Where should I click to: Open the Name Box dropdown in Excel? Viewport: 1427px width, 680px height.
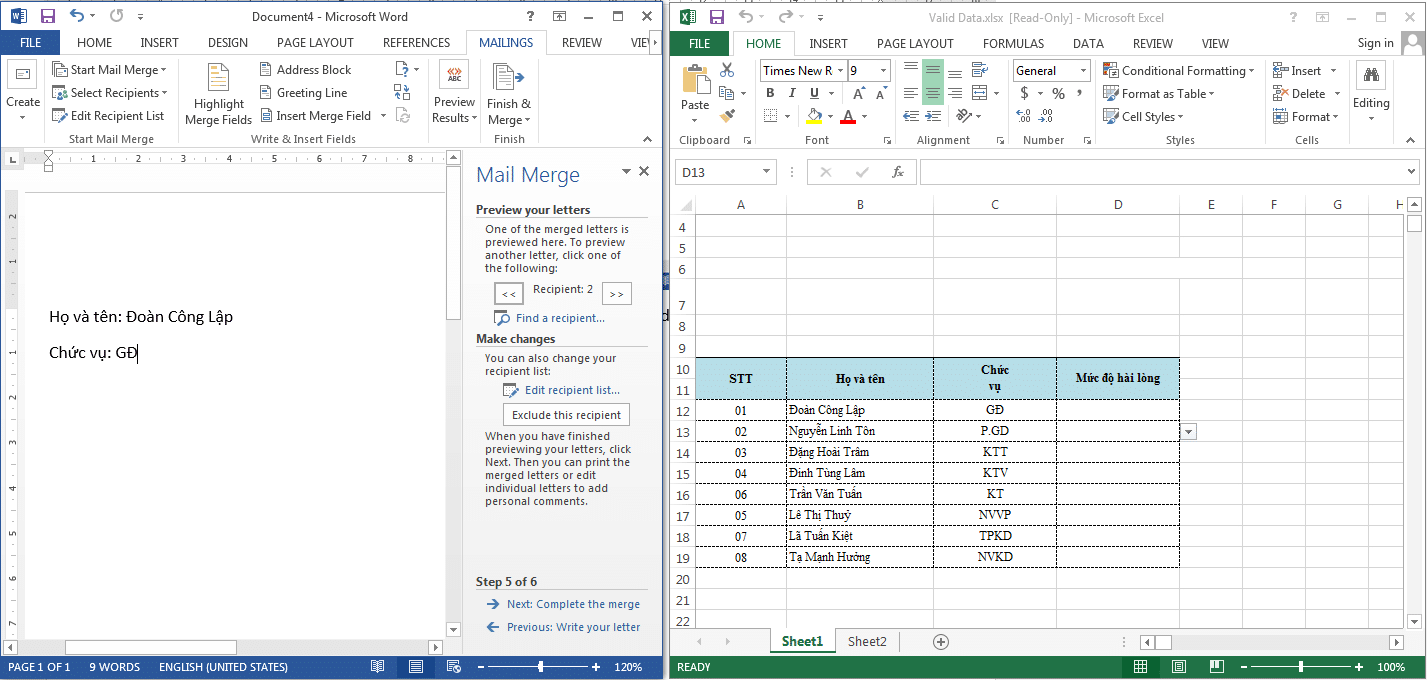click(766, 172)
